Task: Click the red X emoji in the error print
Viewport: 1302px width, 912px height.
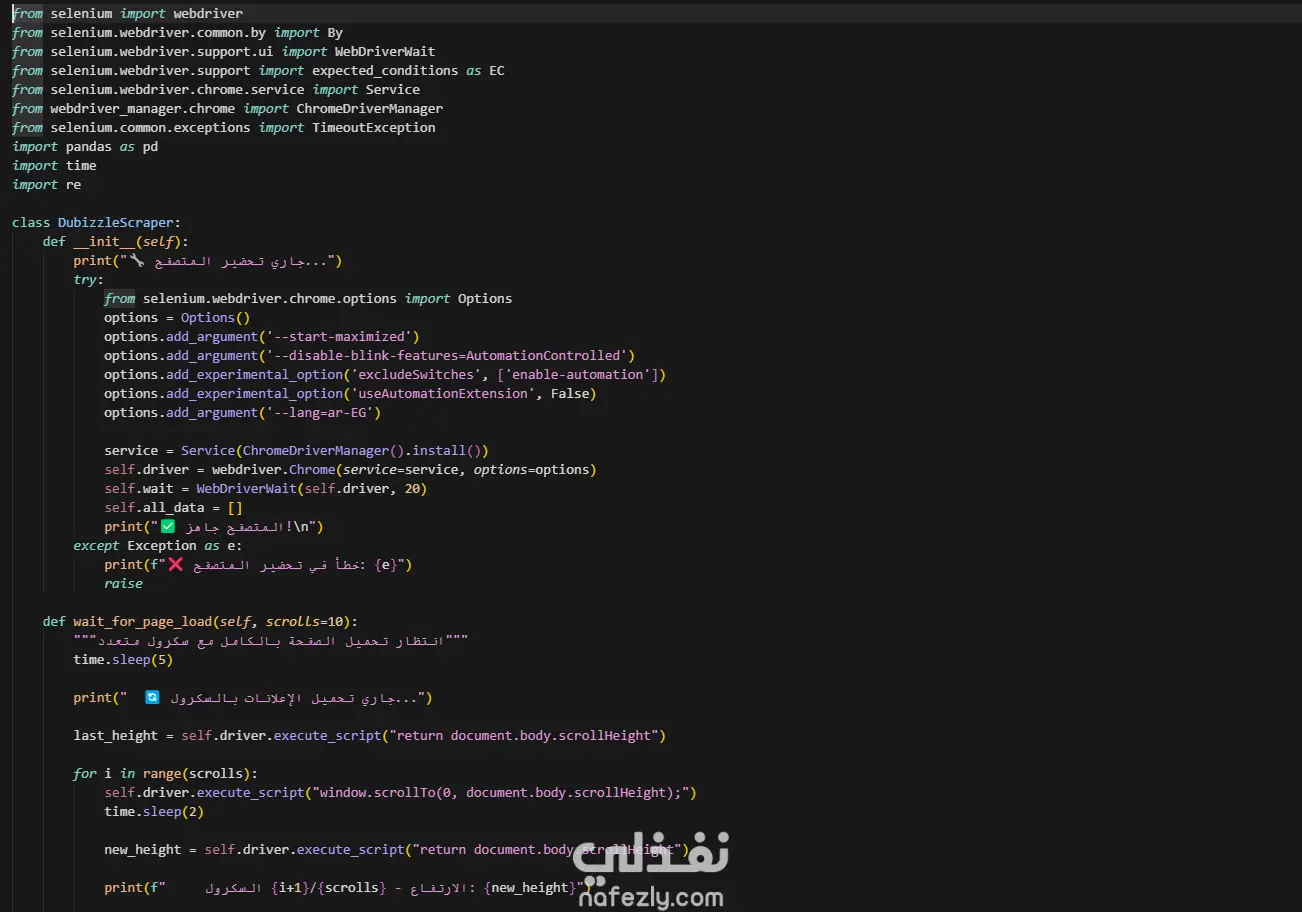Action: pos(176,563)
